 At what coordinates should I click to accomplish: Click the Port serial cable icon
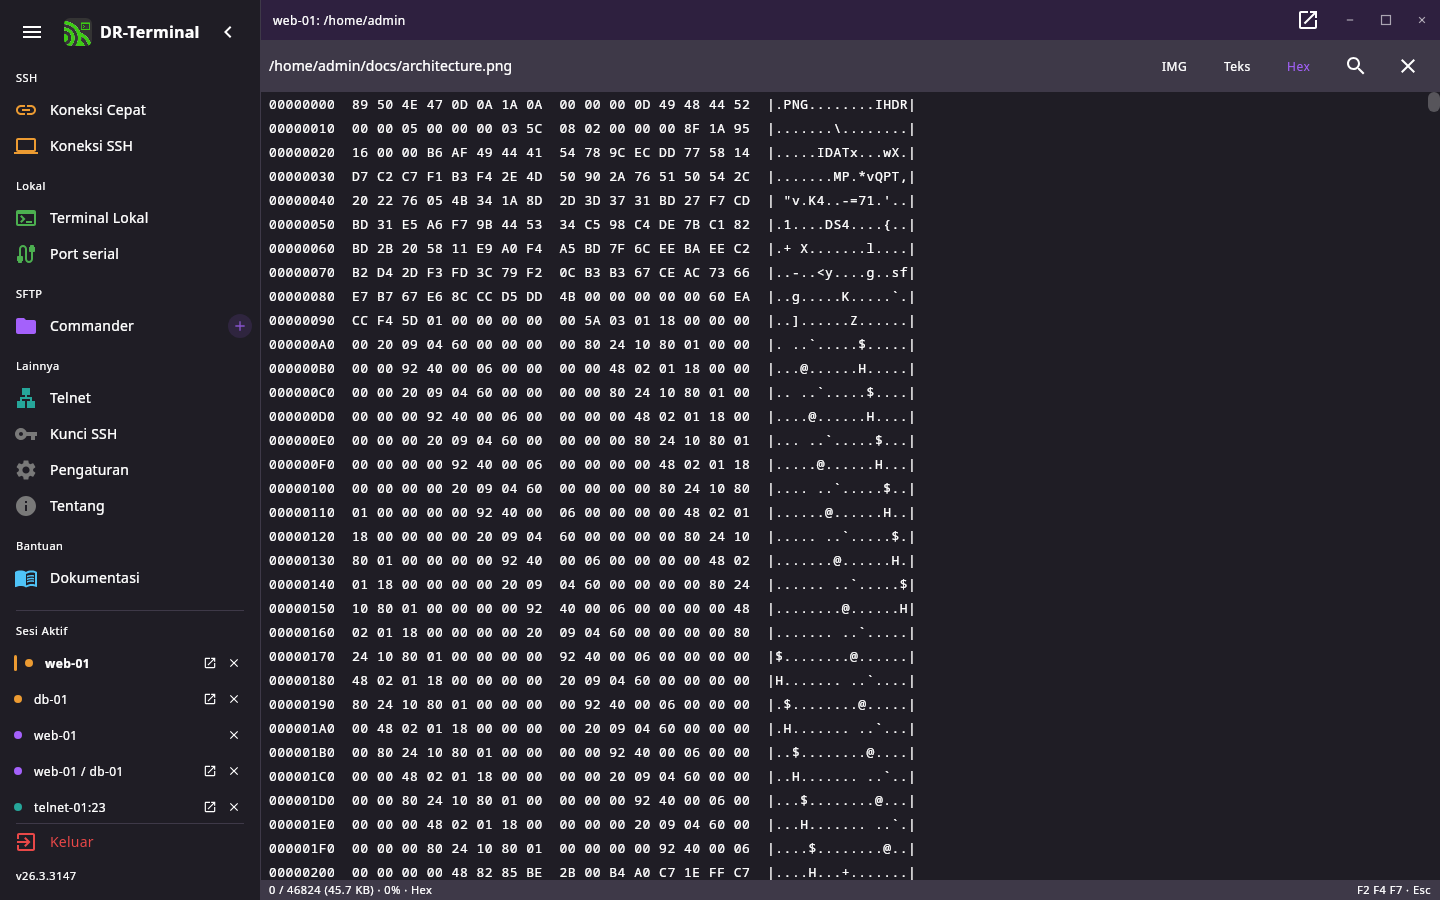26,254
